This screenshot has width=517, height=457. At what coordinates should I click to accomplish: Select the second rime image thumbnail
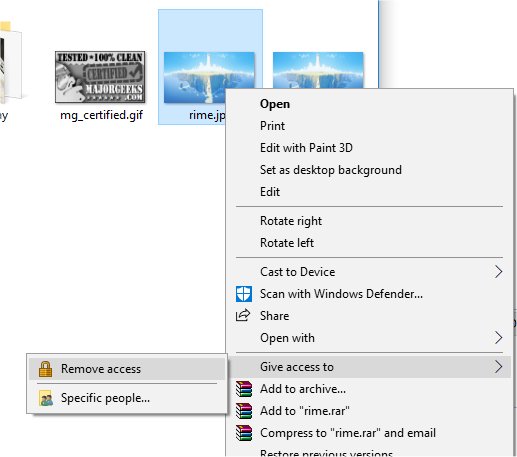click(318, 70)
